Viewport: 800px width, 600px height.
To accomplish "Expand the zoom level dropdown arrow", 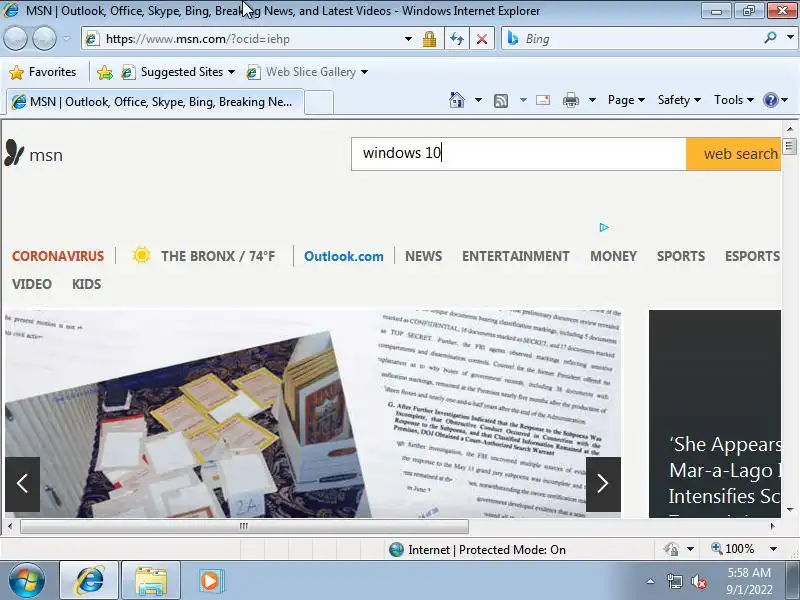I will 773,549.
